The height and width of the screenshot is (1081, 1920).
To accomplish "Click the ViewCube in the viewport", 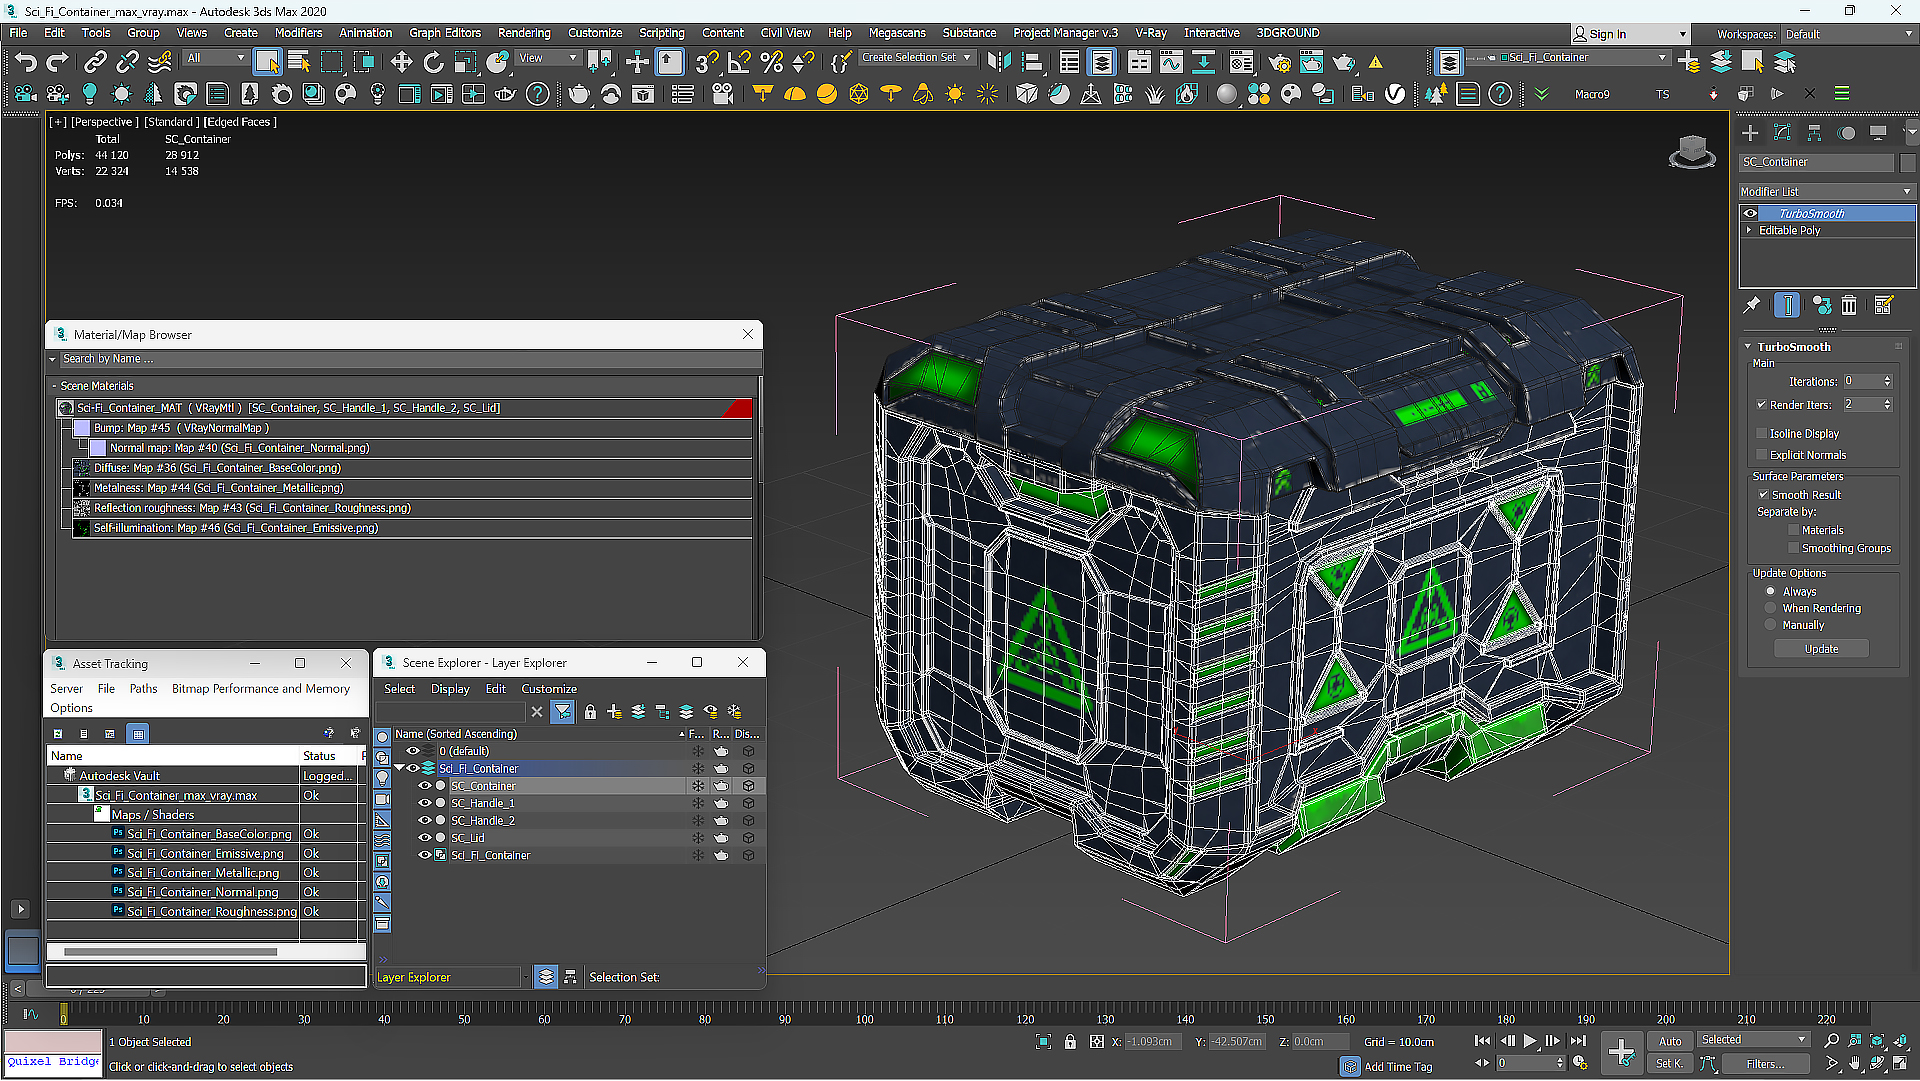I will 1692,152.
